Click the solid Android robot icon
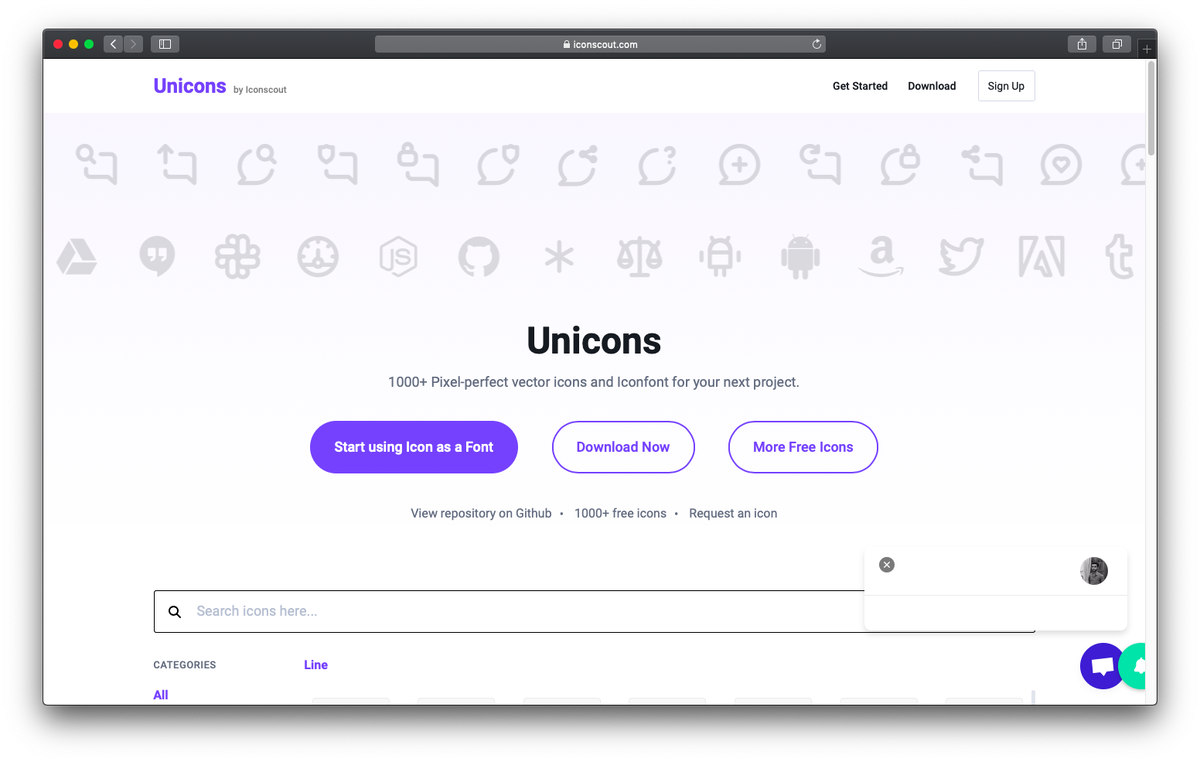The height and width of the screenshot is (762, 1200). pyautogui.click(x=800, y=257)
